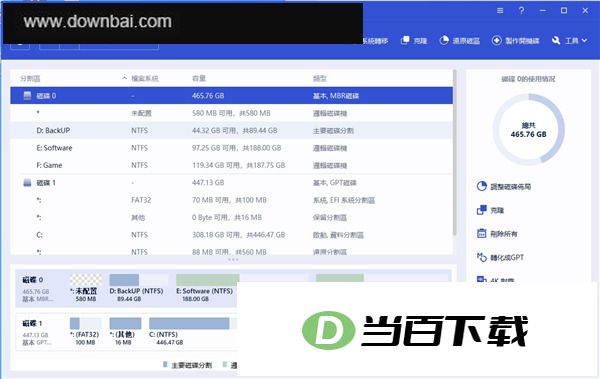Image resolution: width=600 pixels, height=379 pixels.
Task: Click the panel splitter dots handle
Action: click(233, 260)
